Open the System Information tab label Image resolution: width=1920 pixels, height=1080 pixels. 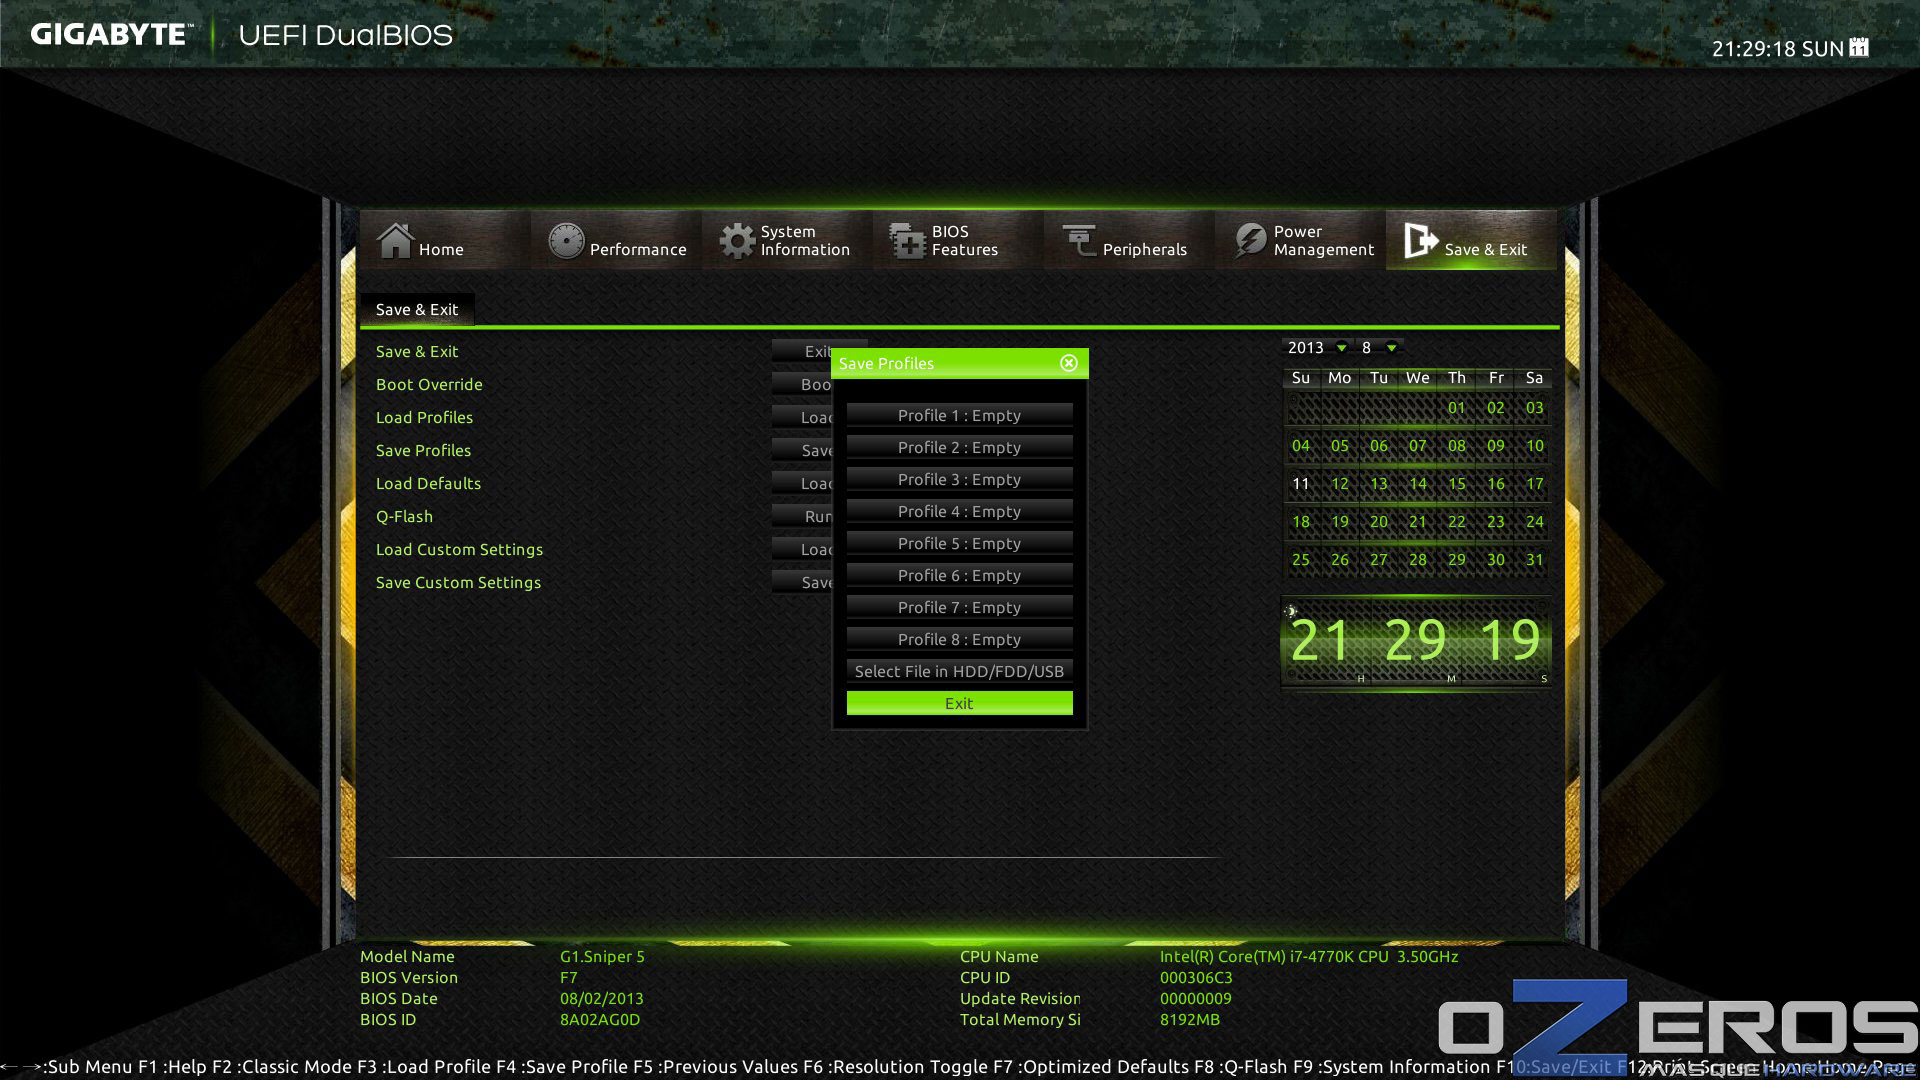point(805,240)
